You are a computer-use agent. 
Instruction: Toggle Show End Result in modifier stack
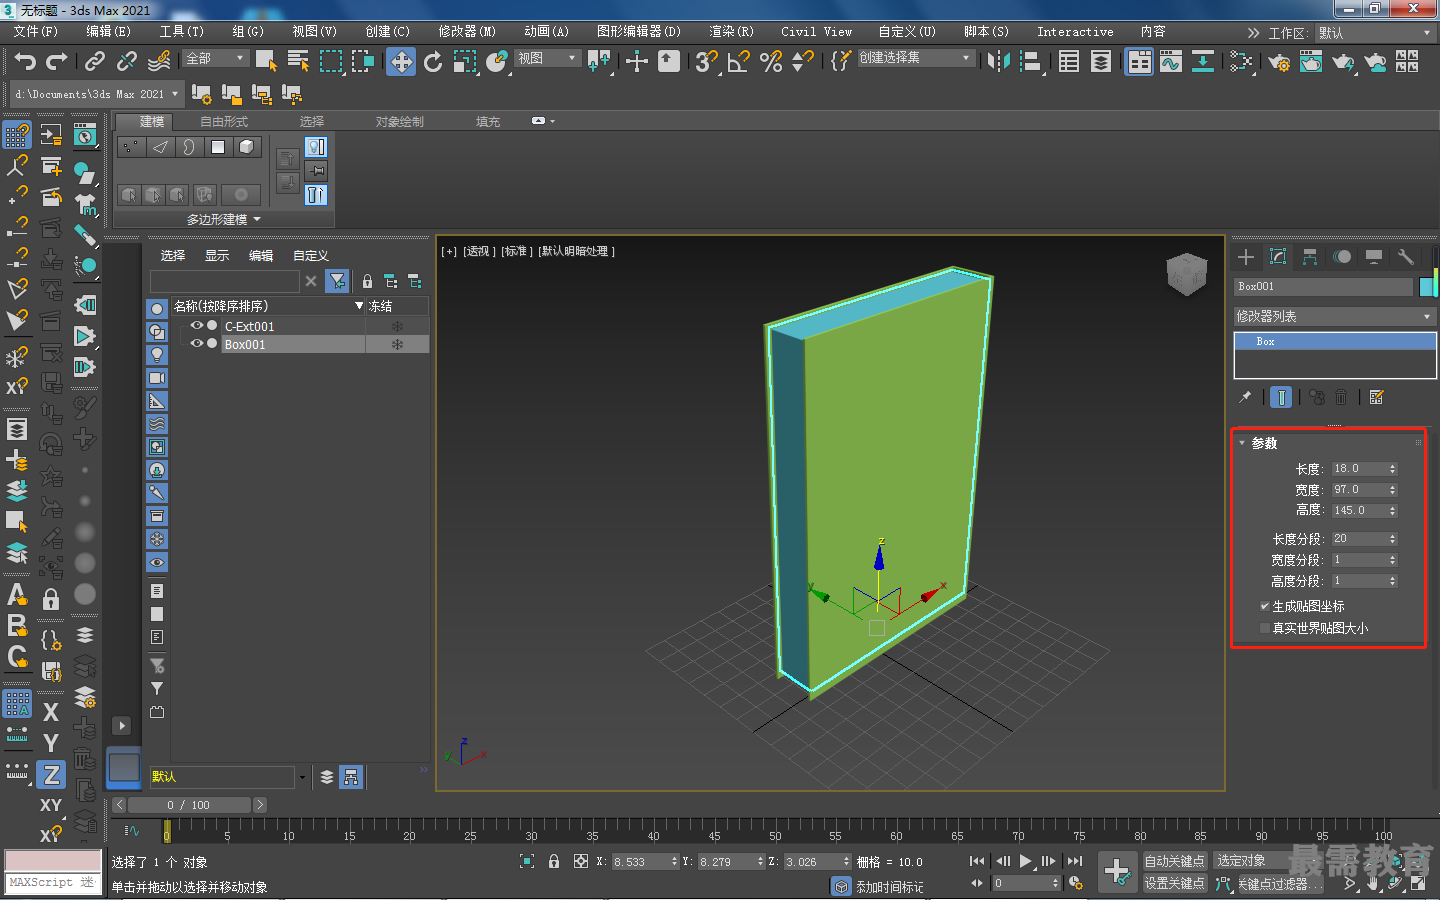pyautogui.click(x=1281, y=397)
